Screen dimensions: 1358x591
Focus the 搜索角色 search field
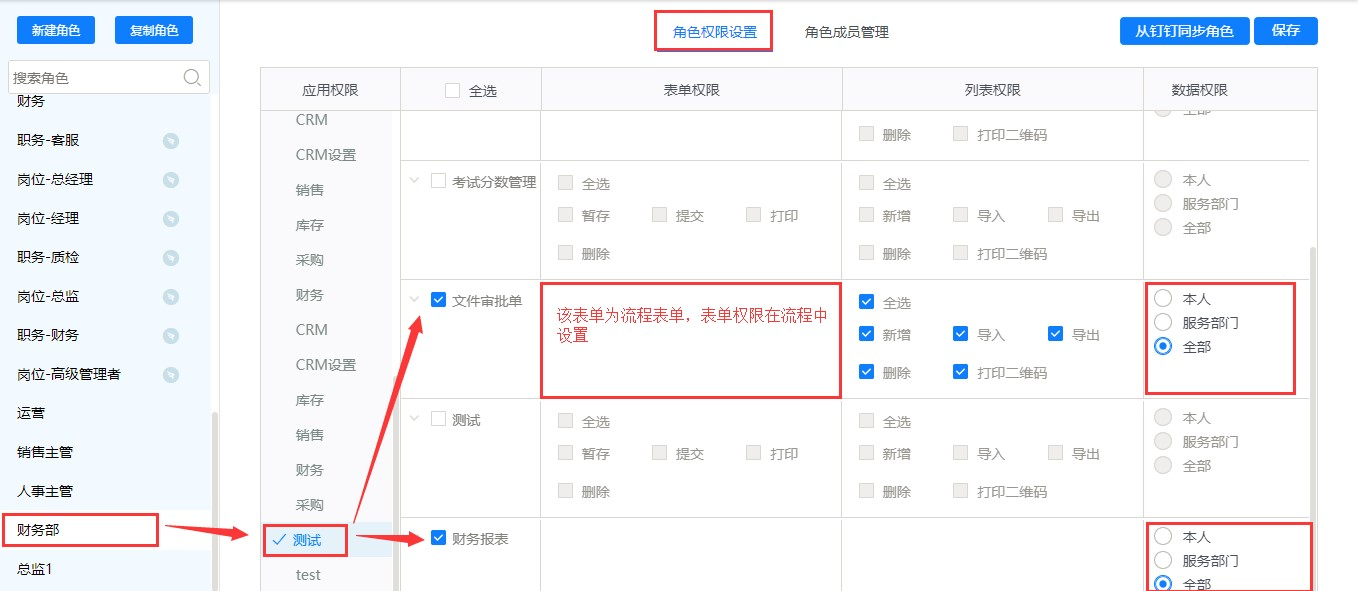tap(109, 78)
